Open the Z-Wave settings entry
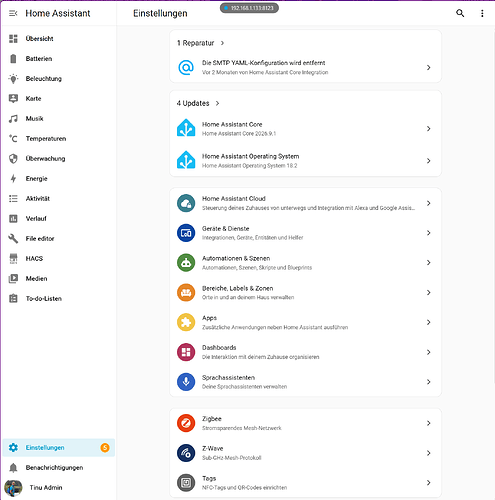 pyautogui.click(x=305, y=453)
